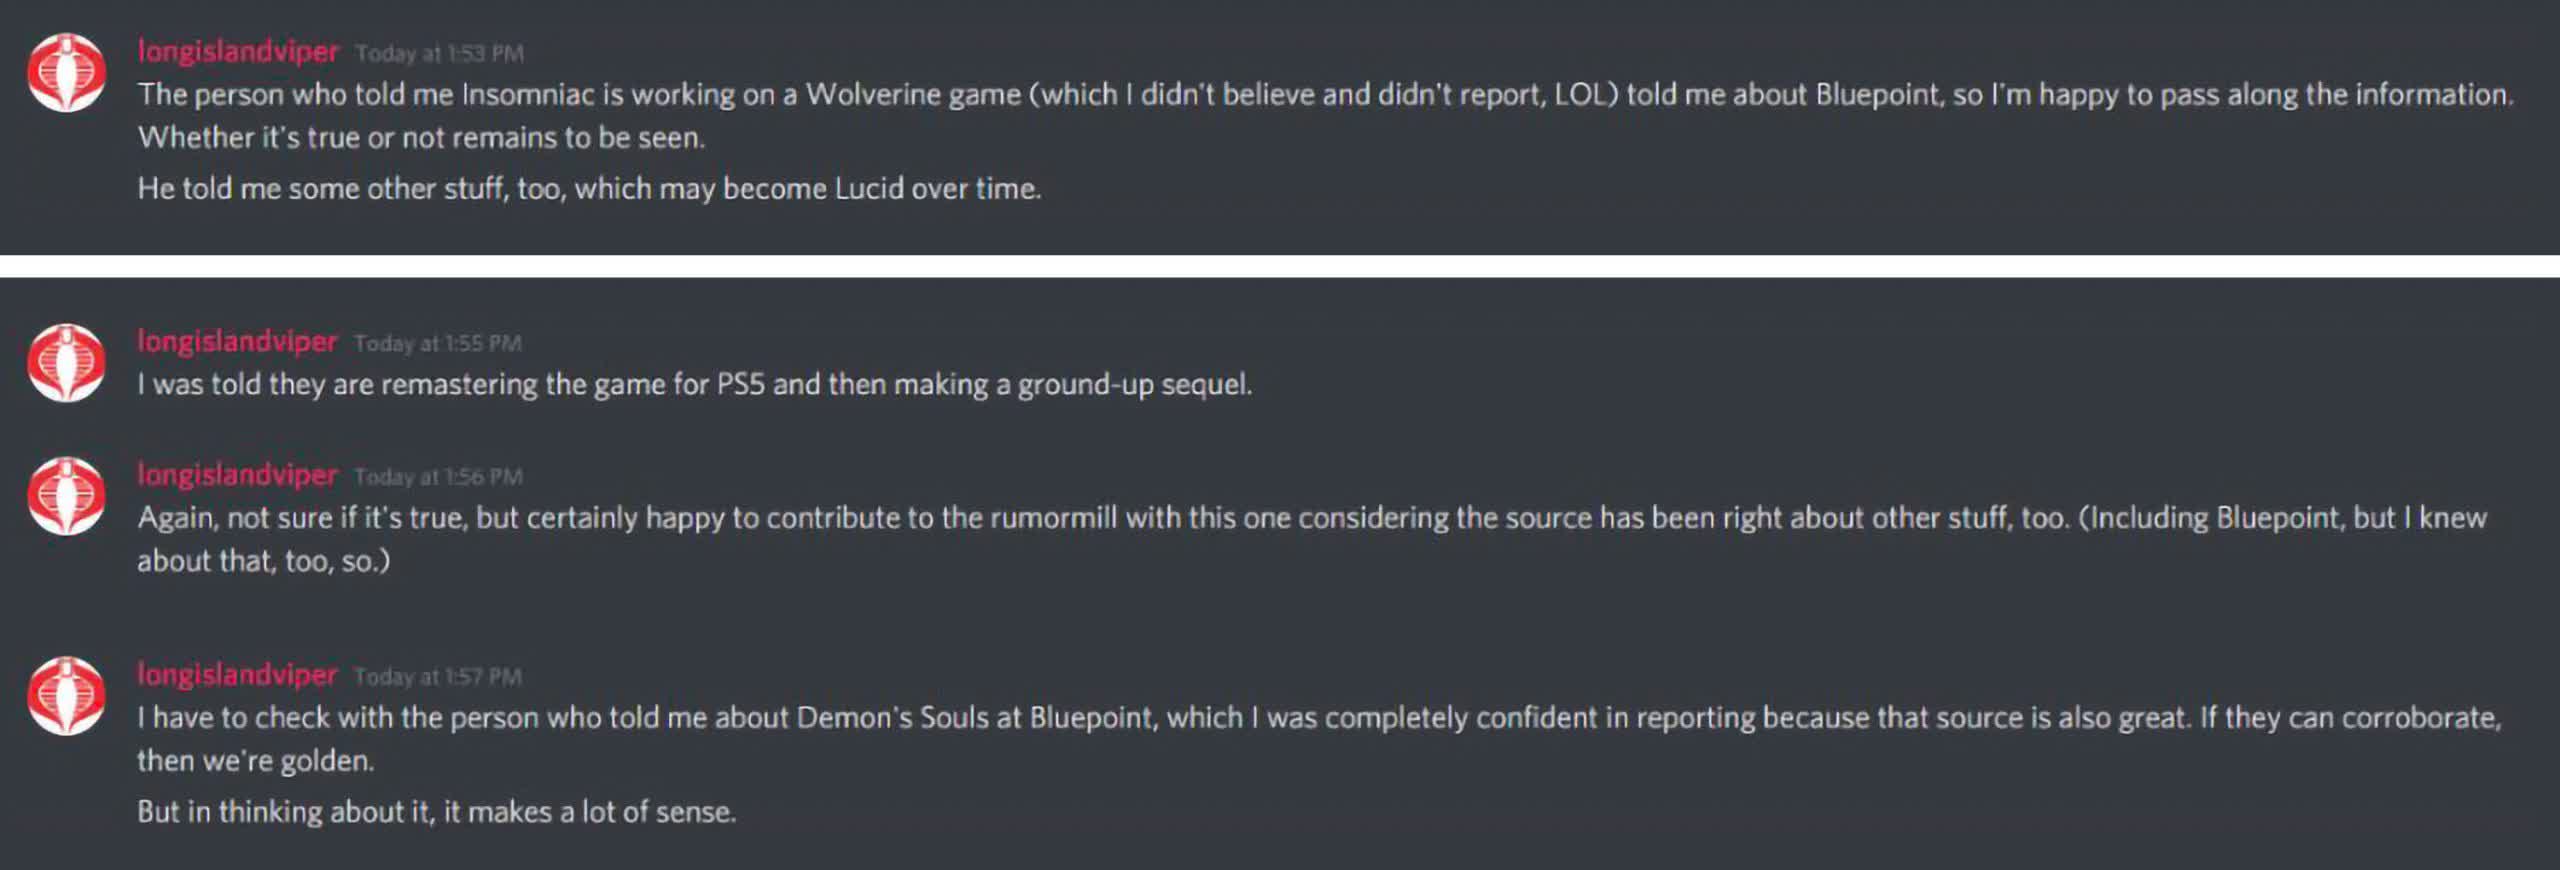This screenshot has height=870, width=2560.
Task: Click message mentioning the rumormill
Action: coord(1312,539)
